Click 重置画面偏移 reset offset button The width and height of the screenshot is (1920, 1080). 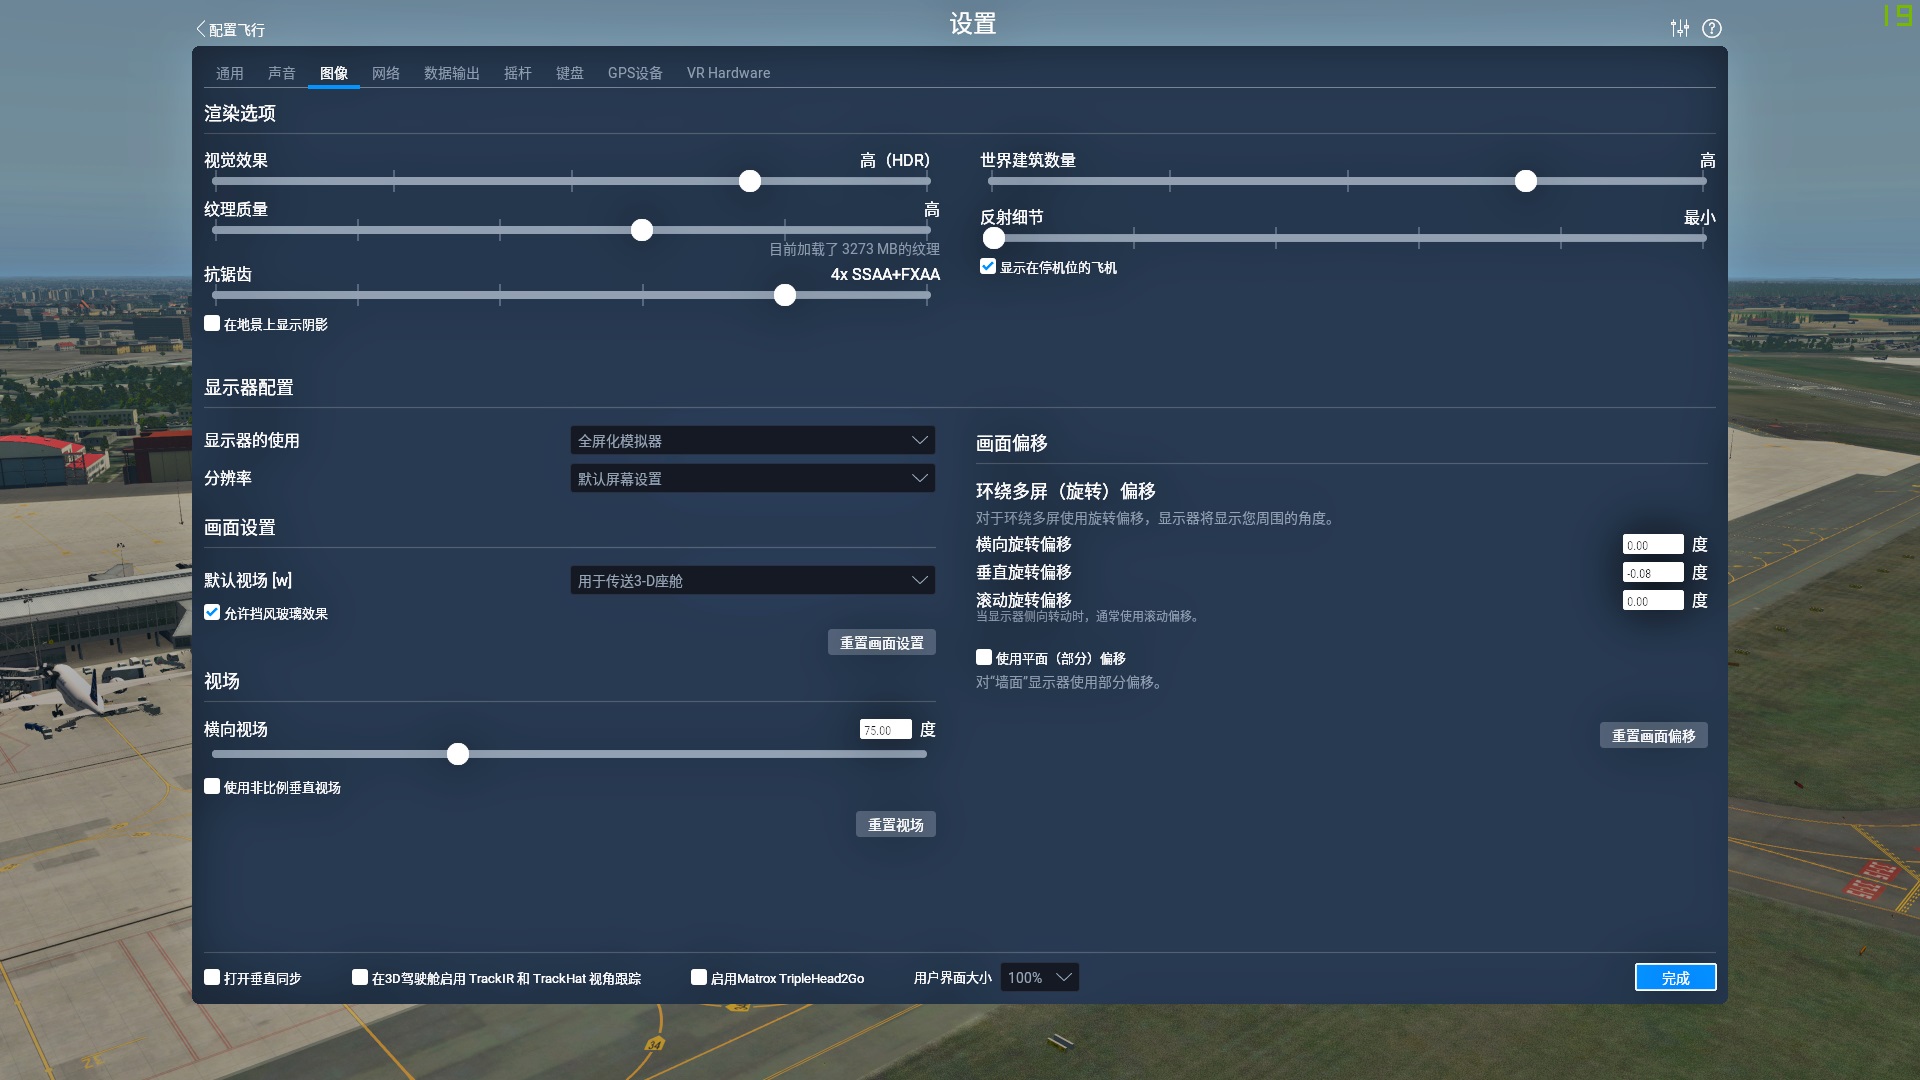(1654, 735)
